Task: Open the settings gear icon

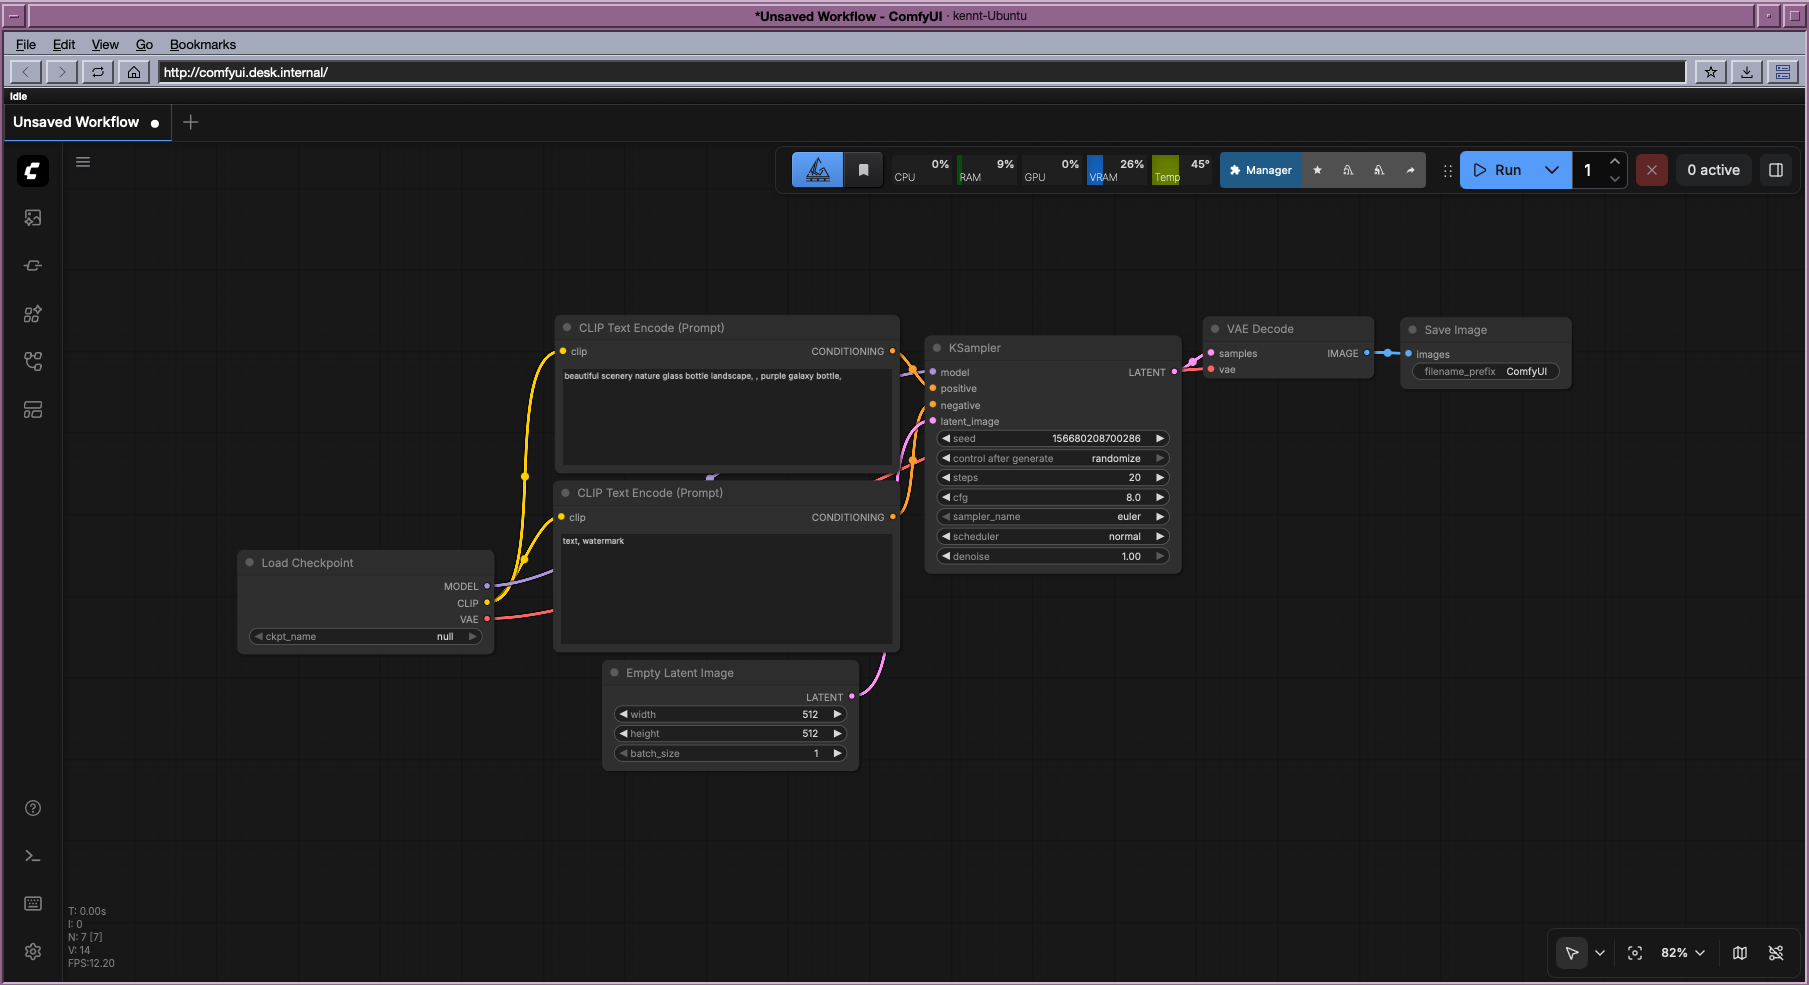Action: pyautogui.click(x=33, y=952)
